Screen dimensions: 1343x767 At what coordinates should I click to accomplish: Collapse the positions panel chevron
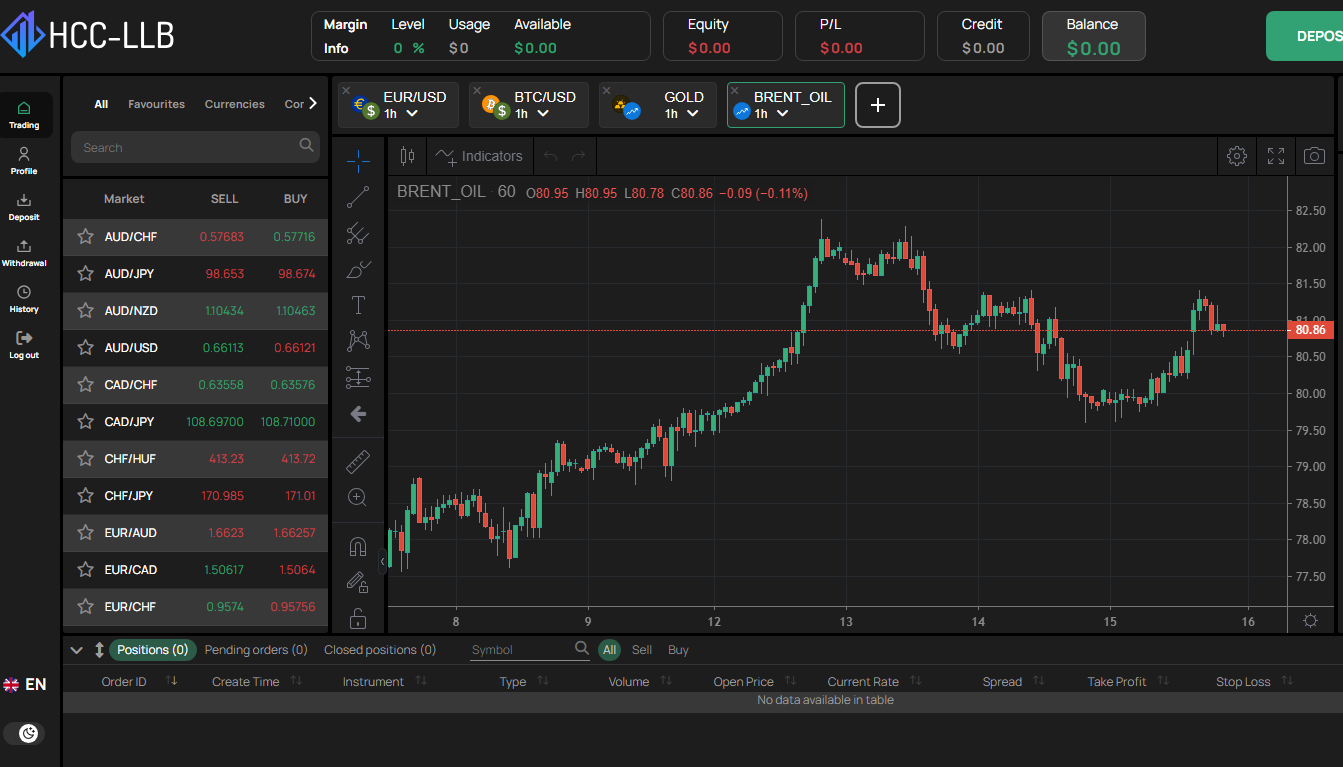pos(77,650)
